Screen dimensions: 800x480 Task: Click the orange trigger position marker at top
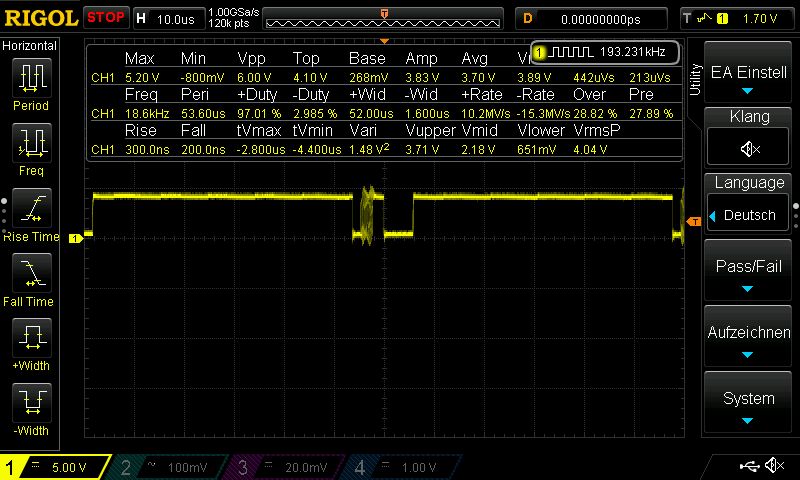[384, 13]
